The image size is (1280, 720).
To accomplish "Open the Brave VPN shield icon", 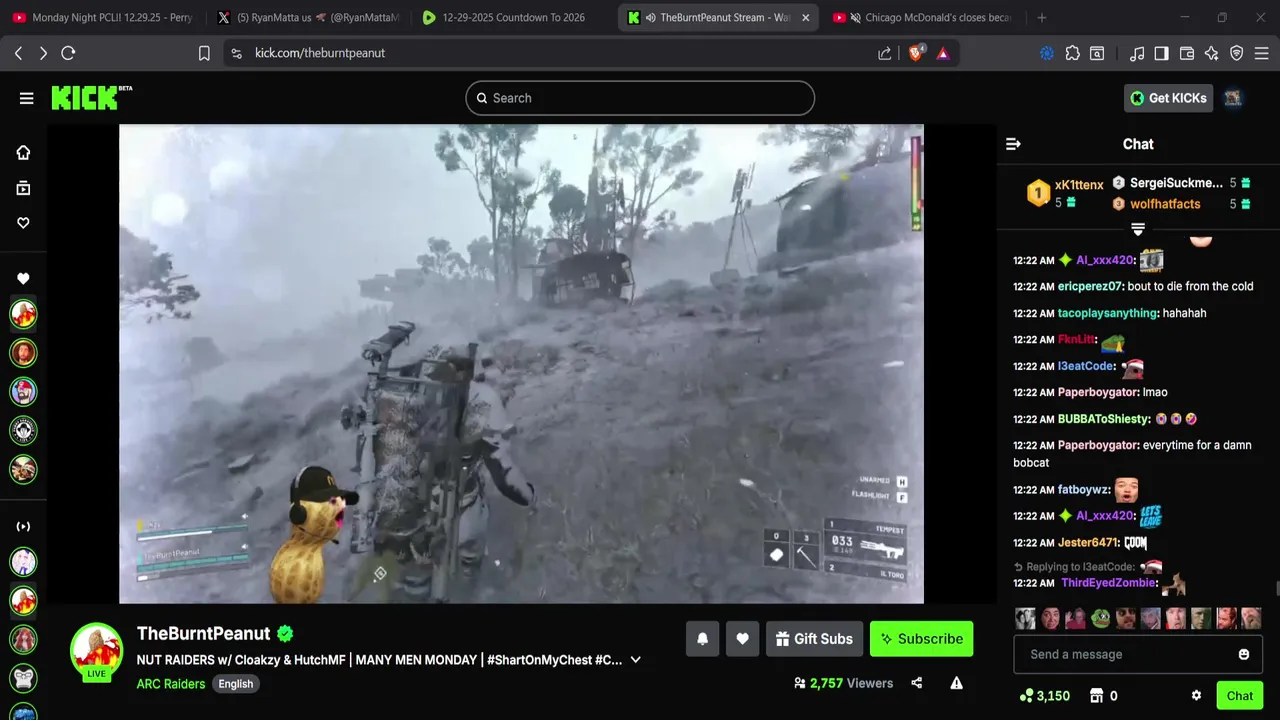I will (x=1236, y=53).
